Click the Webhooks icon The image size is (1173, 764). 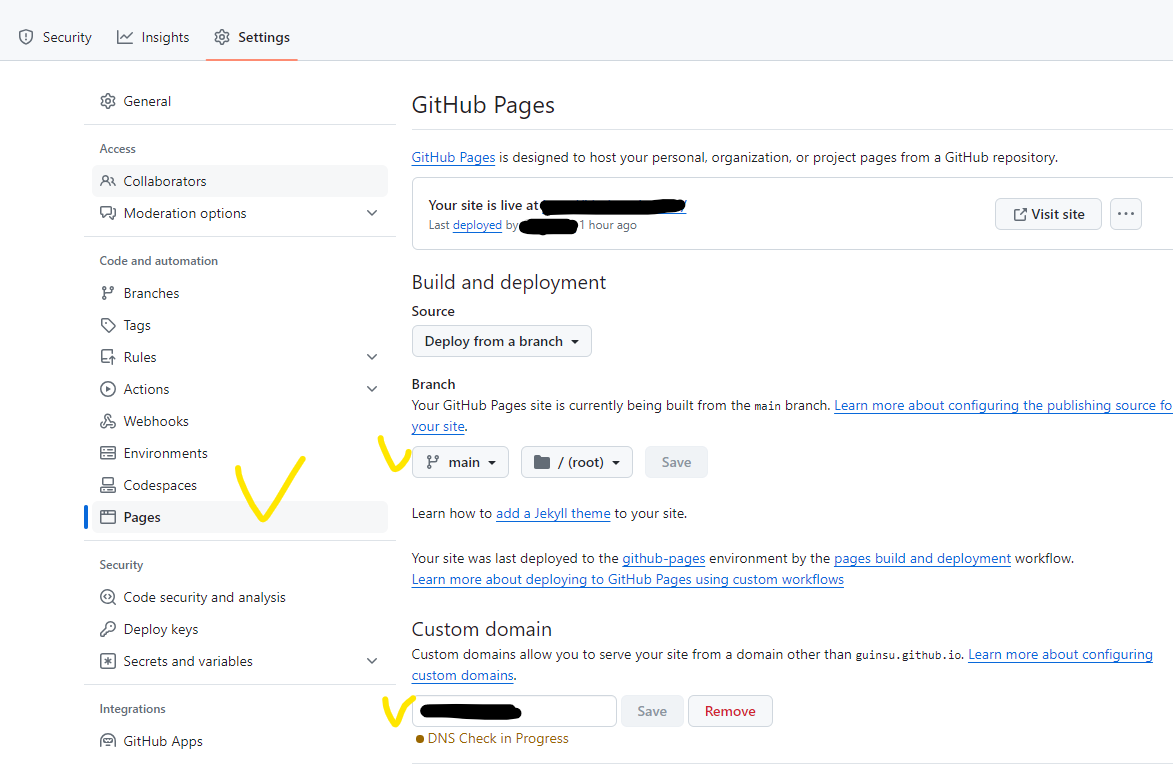pyautogui.click(x=108, y=421)
